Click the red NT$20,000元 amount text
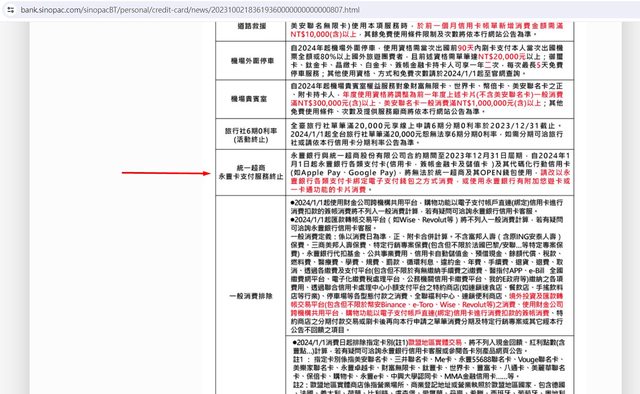This screenshot has width=640, height=394. coord(502,56)
